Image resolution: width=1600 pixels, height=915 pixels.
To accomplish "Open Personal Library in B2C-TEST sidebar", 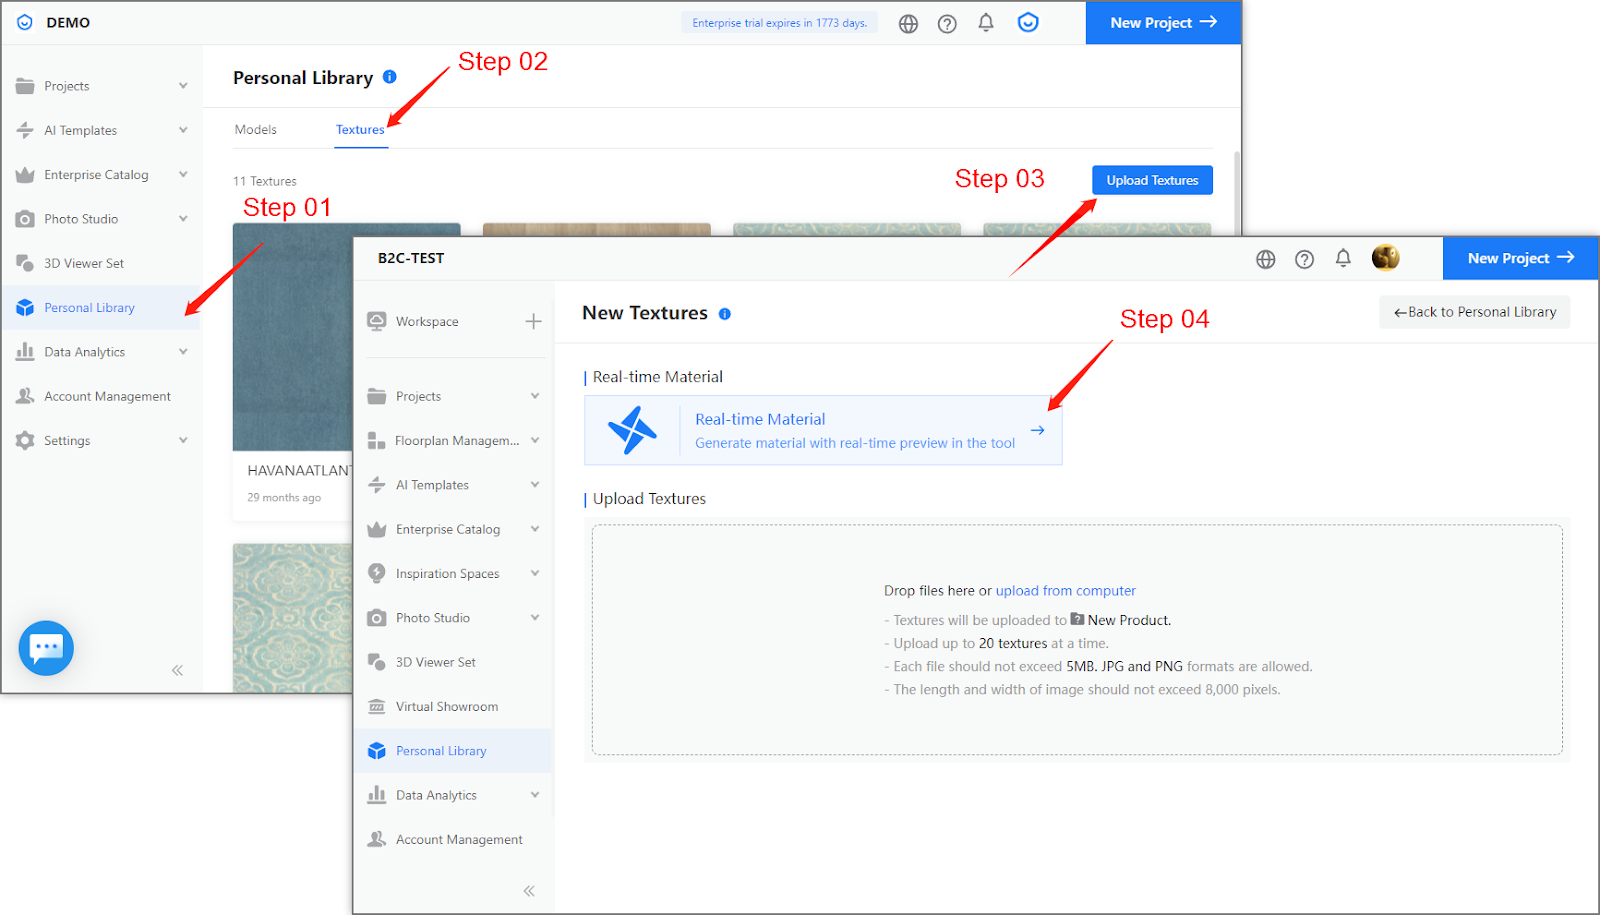I will pyautogui.click(x=453, y=751).
